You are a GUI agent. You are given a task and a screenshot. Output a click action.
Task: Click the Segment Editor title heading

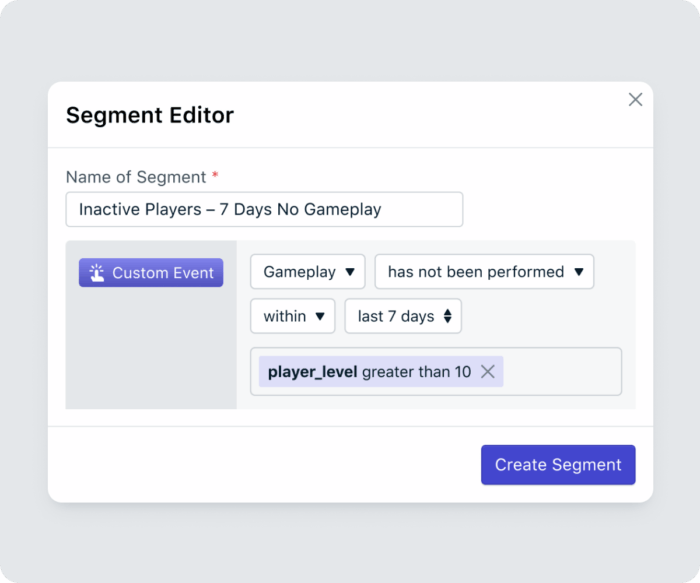point(149,115)
